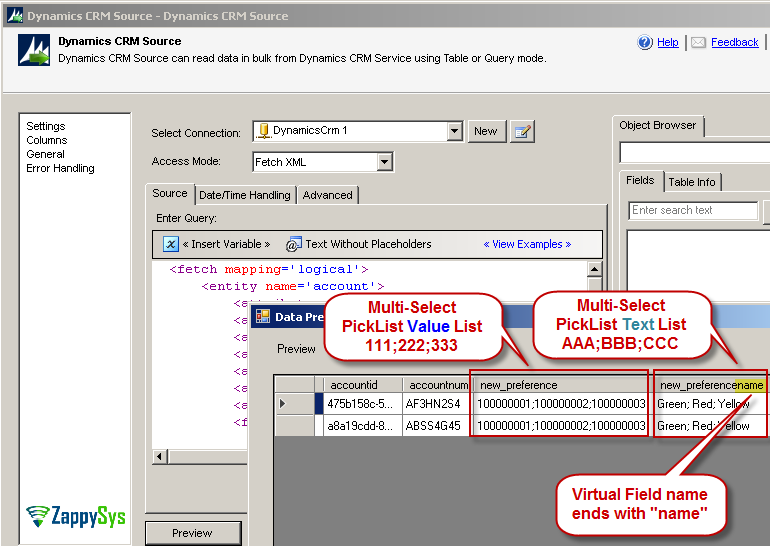Select Columns in the left list

pyautogui.click(x=47, y=140)
